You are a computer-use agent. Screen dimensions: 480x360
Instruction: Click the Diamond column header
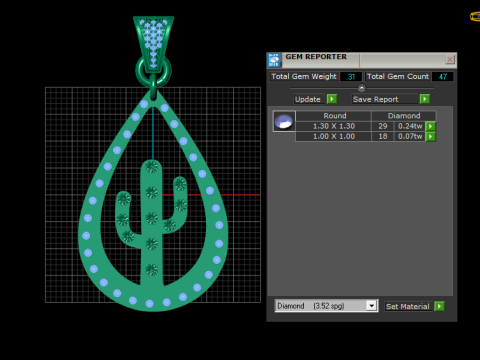pyautogui.click(x=404, y=116)
